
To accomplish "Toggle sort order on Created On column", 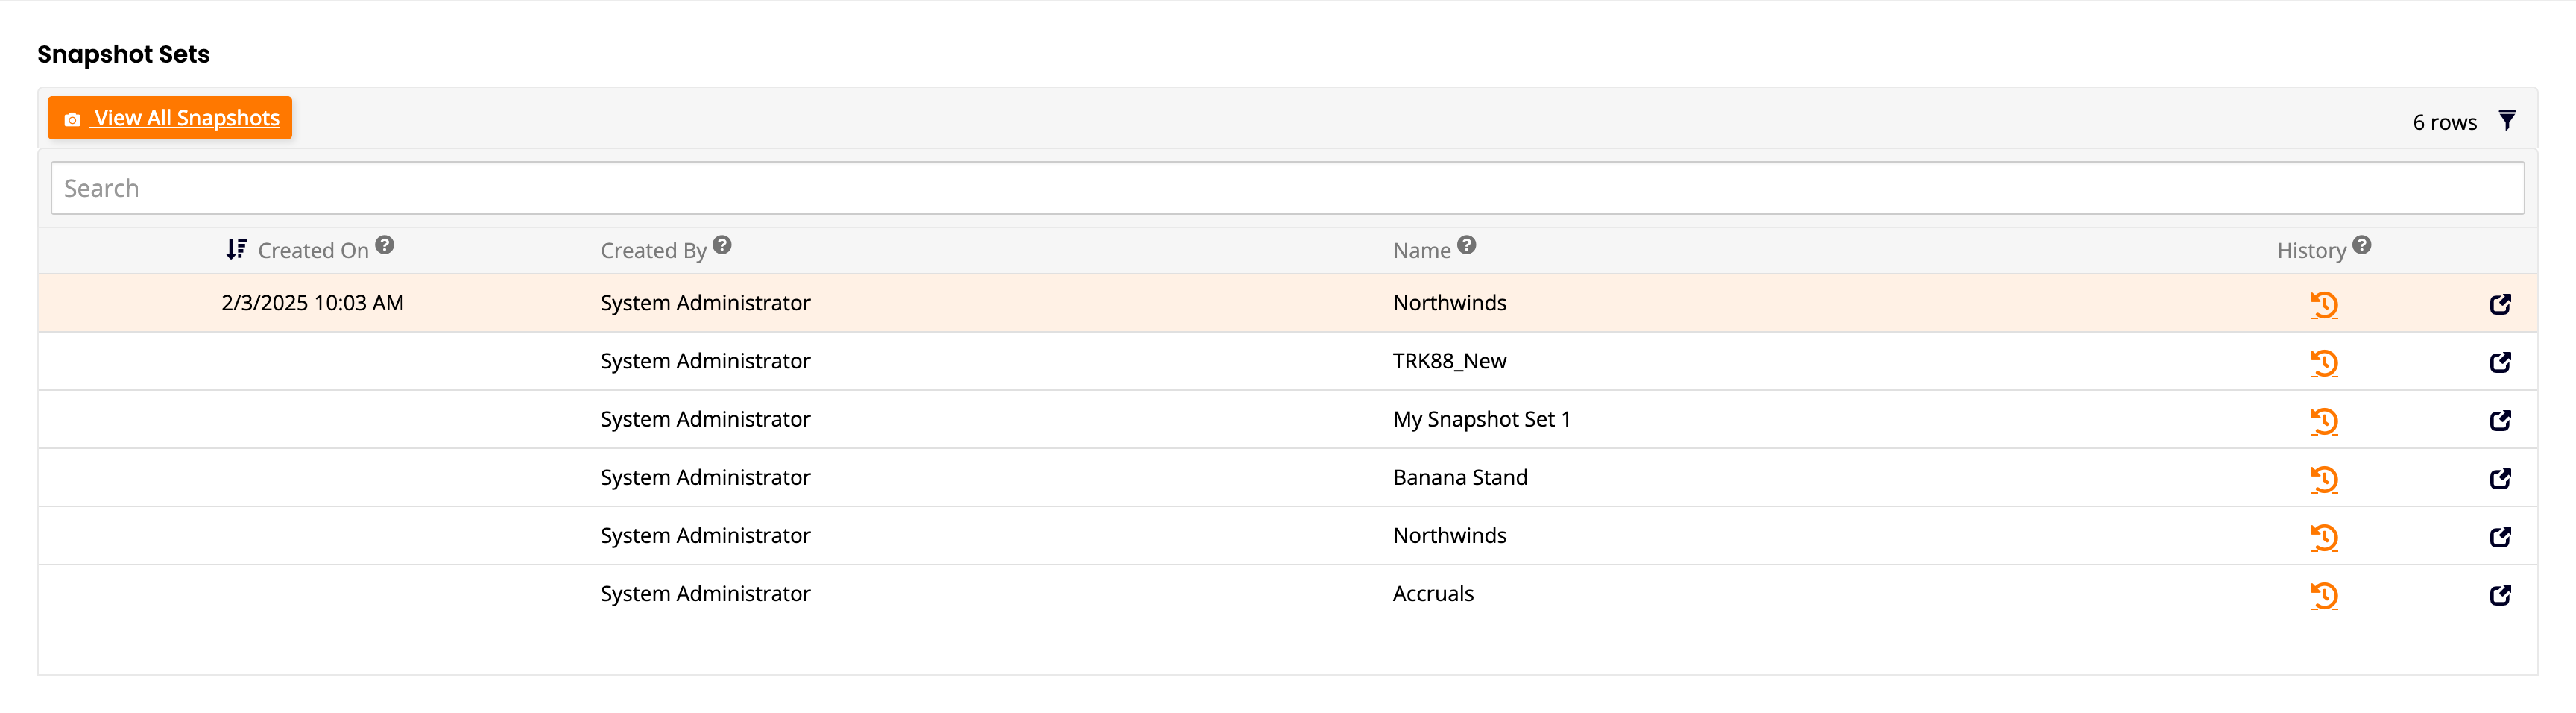I will coord(236,249).
